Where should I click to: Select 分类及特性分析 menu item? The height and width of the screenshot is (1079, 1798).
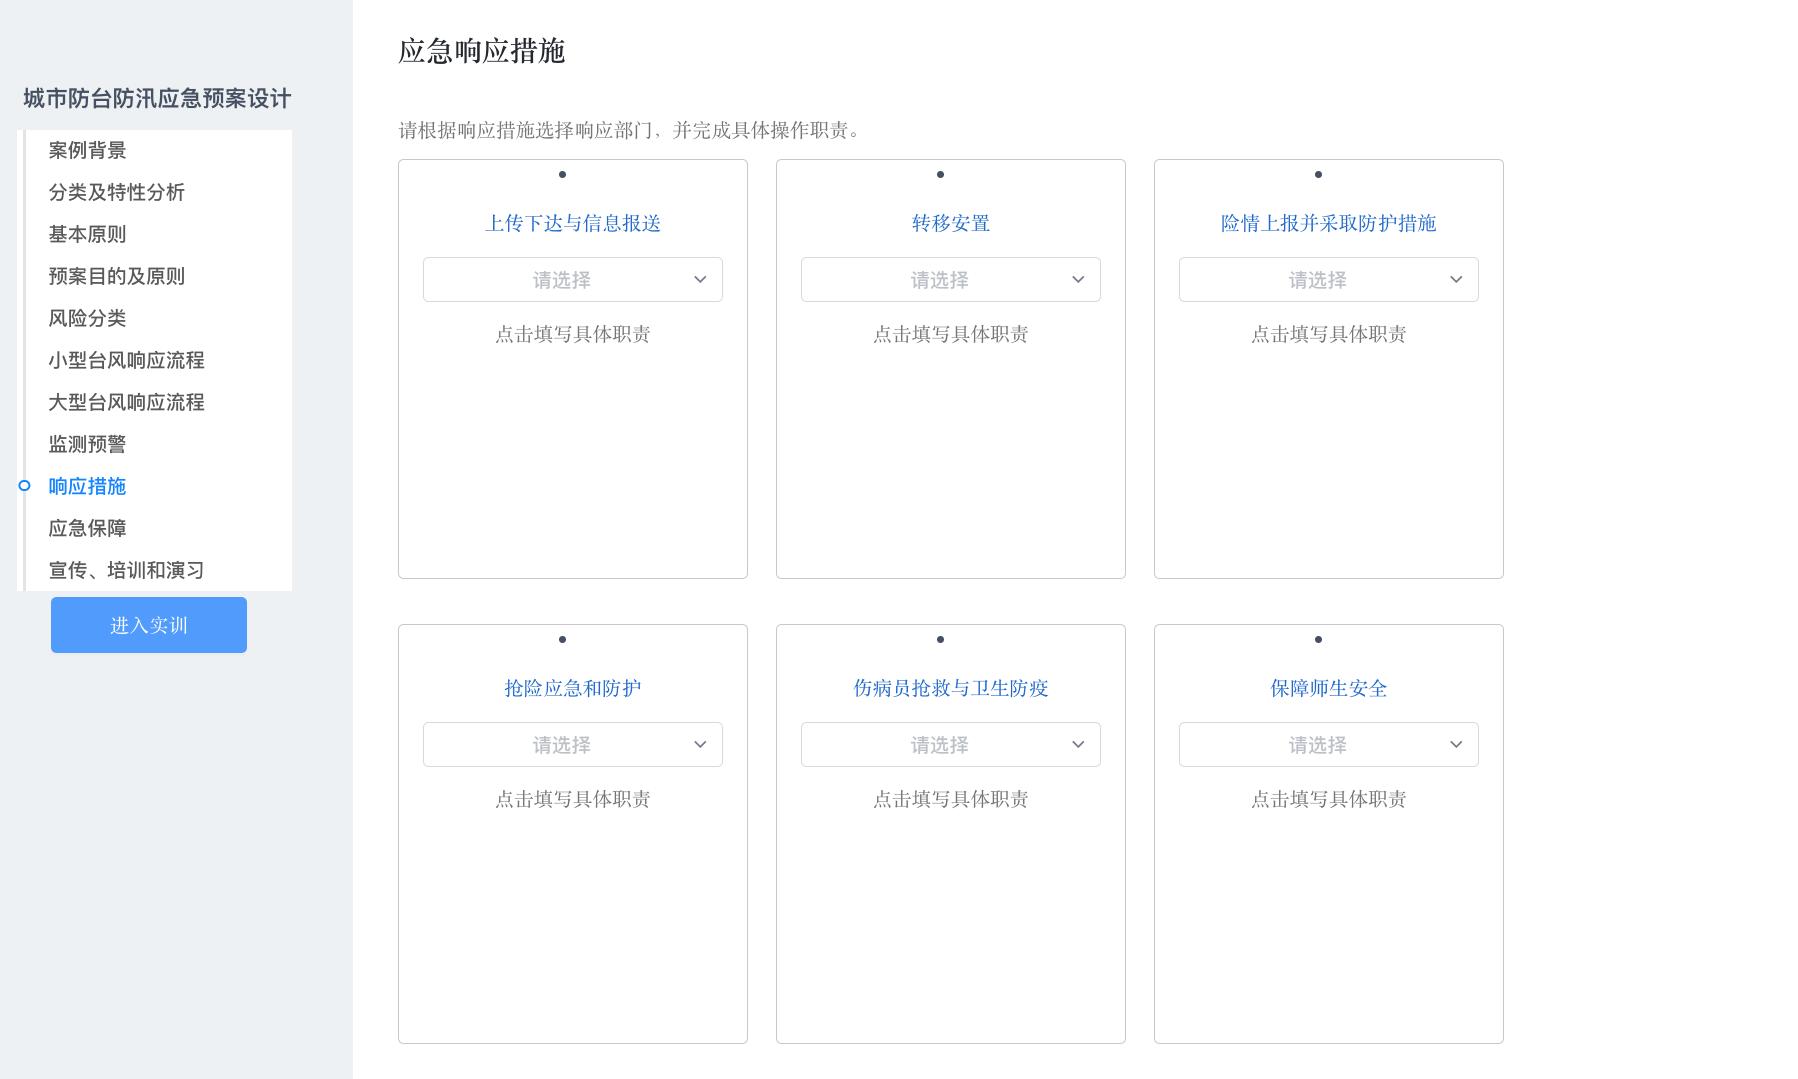coord(117,192)
